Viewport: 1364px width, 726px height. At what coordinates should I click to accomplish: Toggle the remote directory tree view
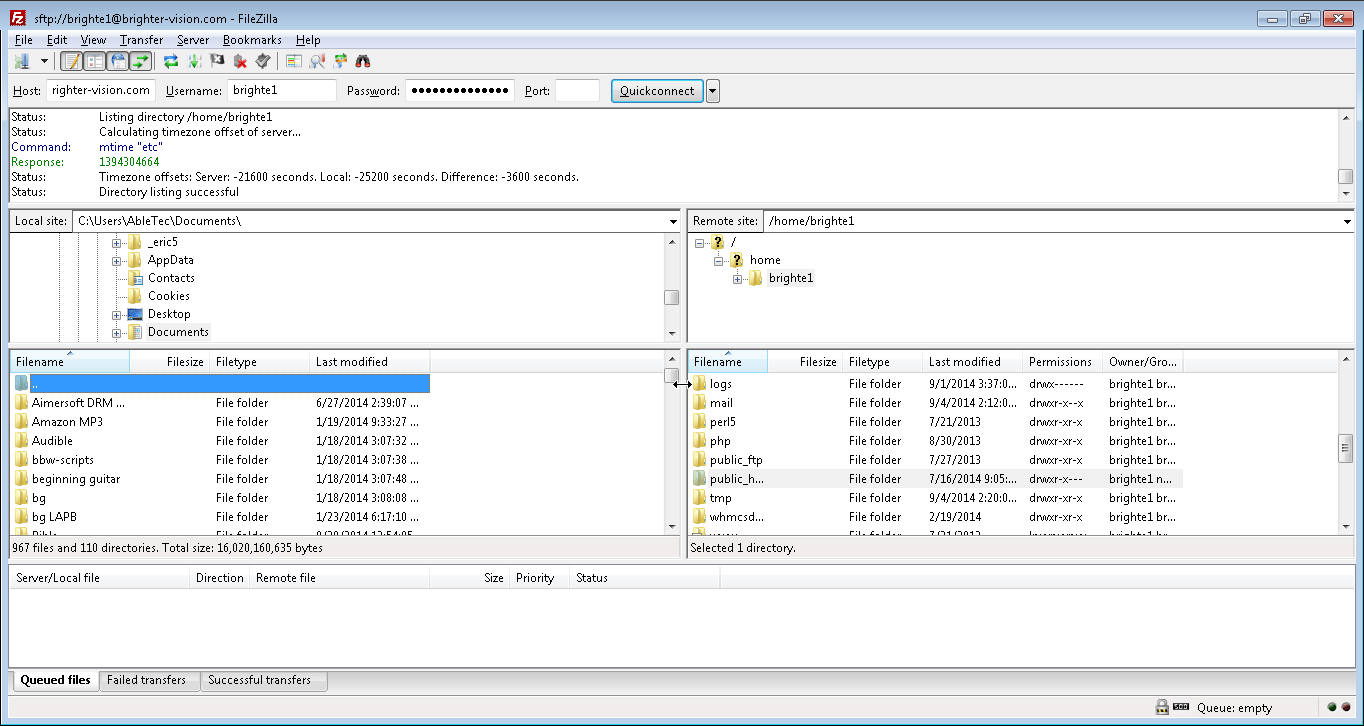tap(118, 61)
